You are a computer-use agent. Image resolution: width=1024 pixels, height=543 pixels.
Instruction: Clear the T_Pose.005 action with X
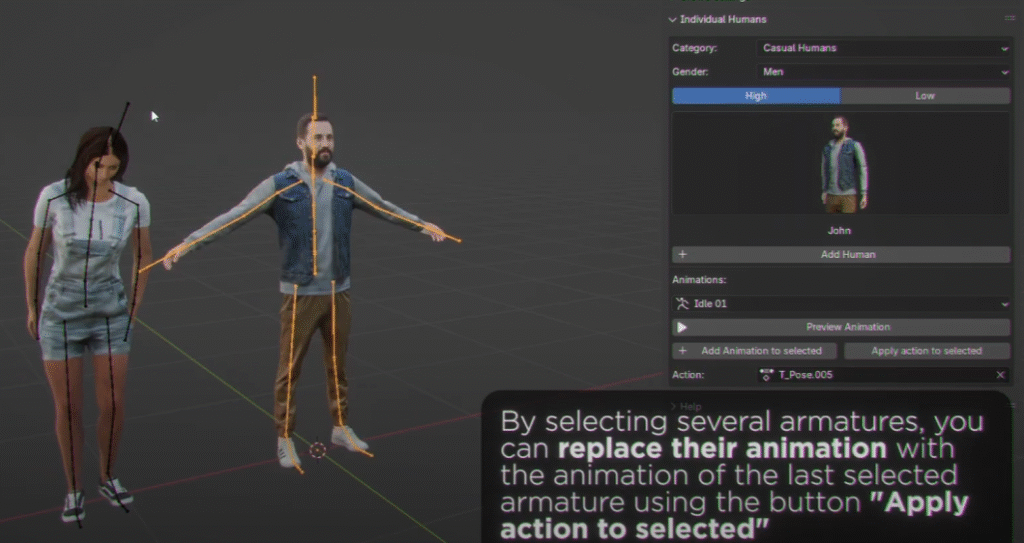(1001, 375)
